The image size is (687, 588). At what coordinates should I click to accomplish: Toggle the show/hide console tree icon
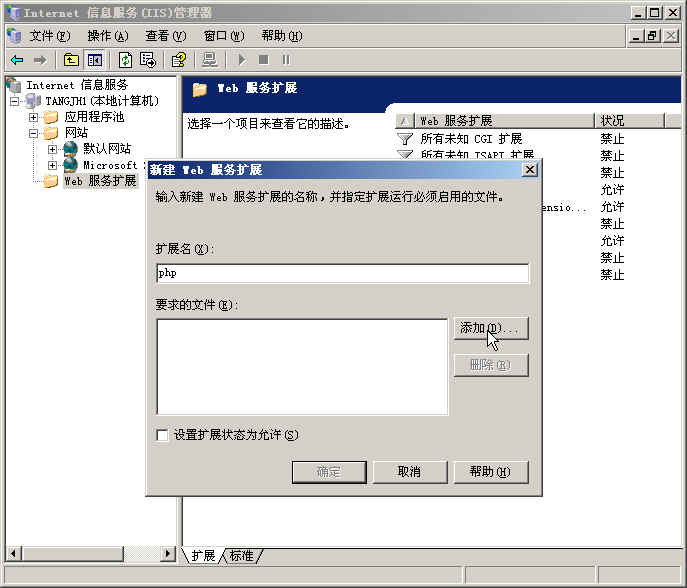[94, 60]
